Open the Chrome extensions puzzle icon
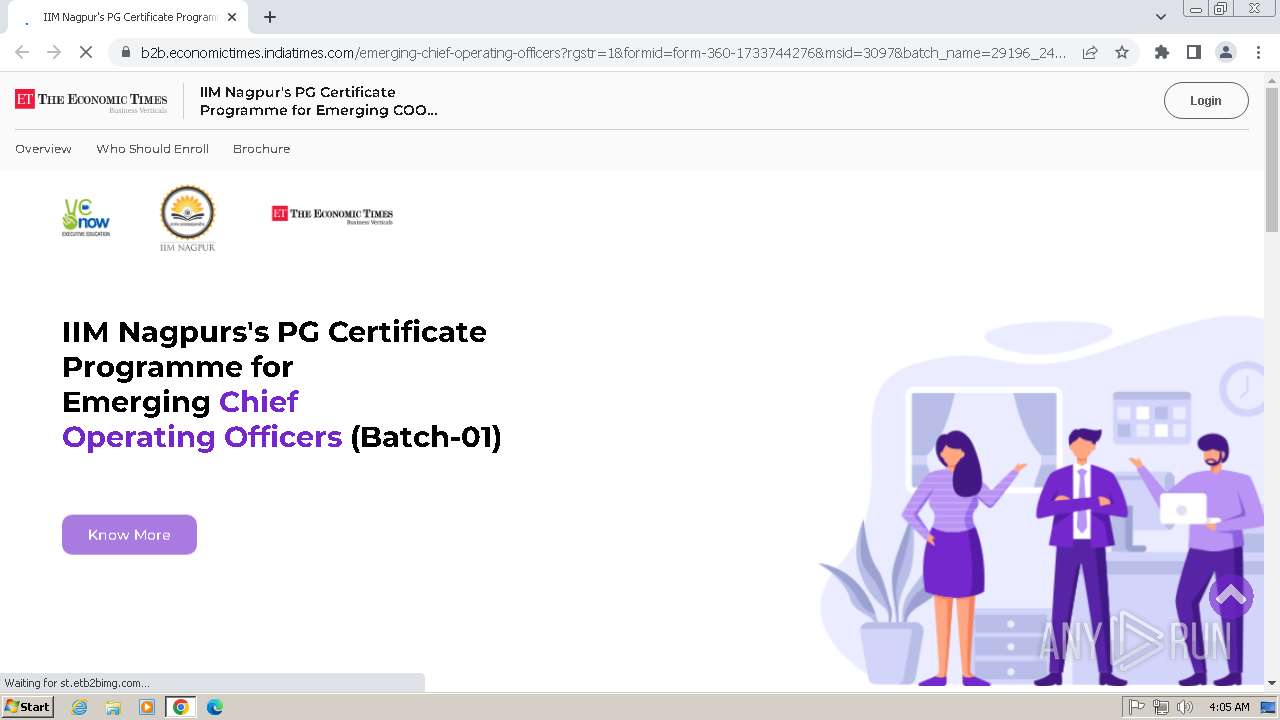Viewport: 1280px width, 720px height. click(1161, 52)
